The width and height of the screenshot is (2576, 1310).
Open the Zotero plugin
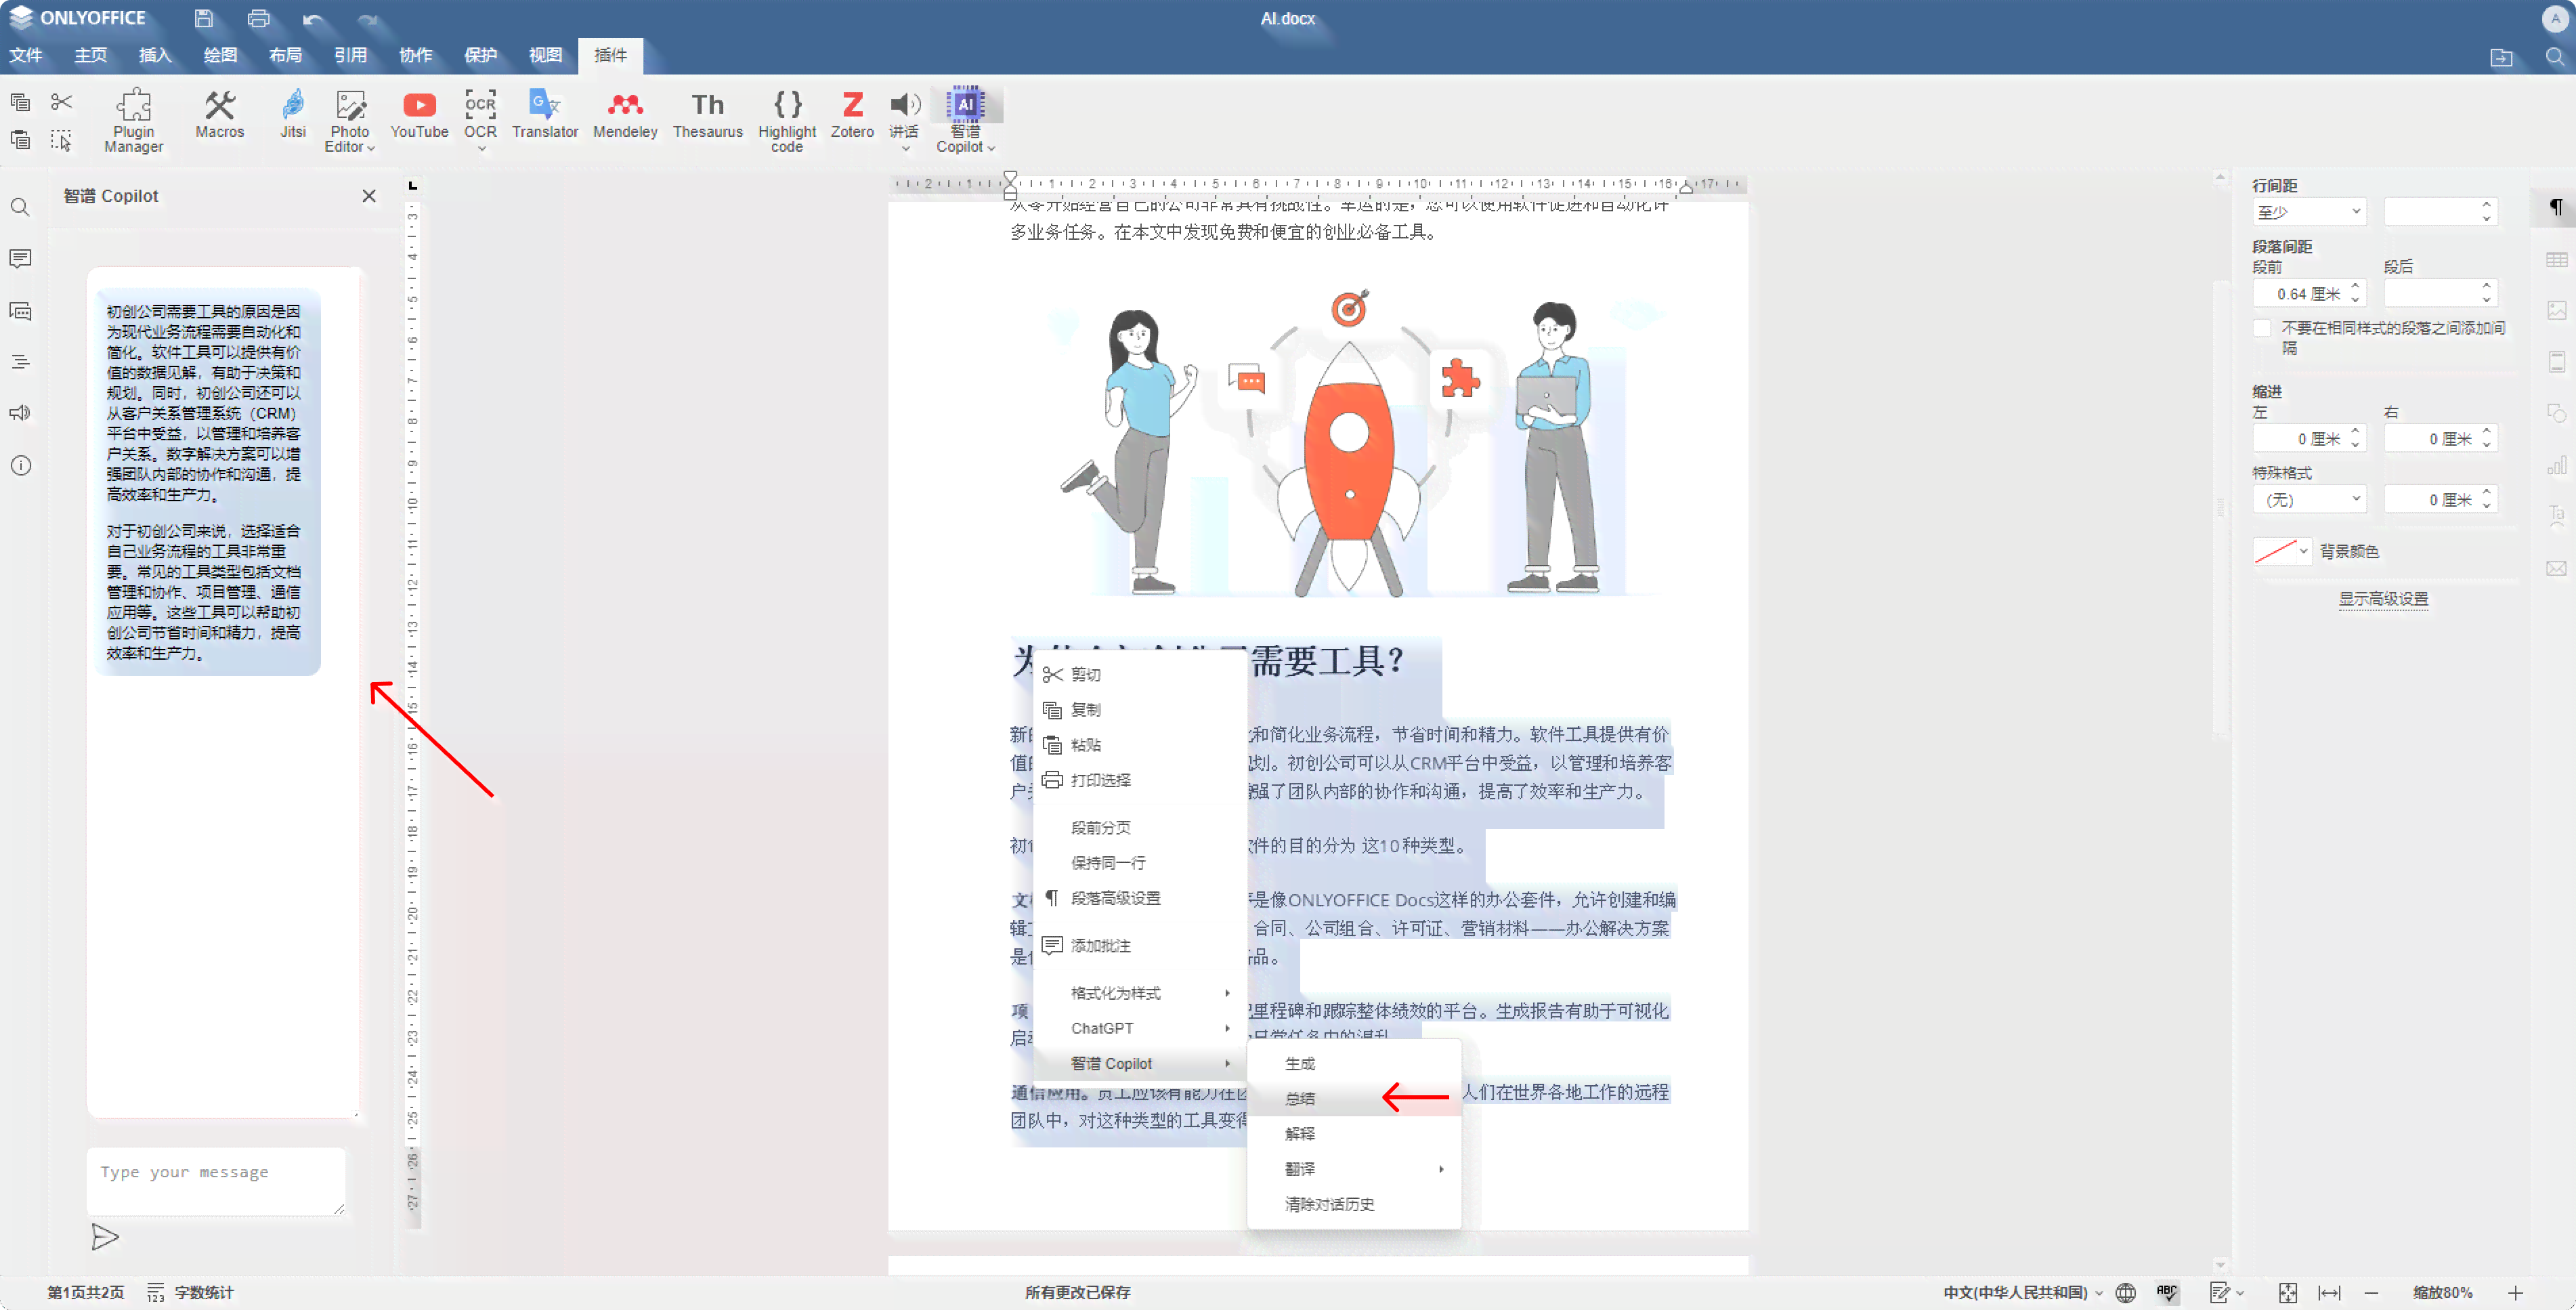[x=852, y=113]
